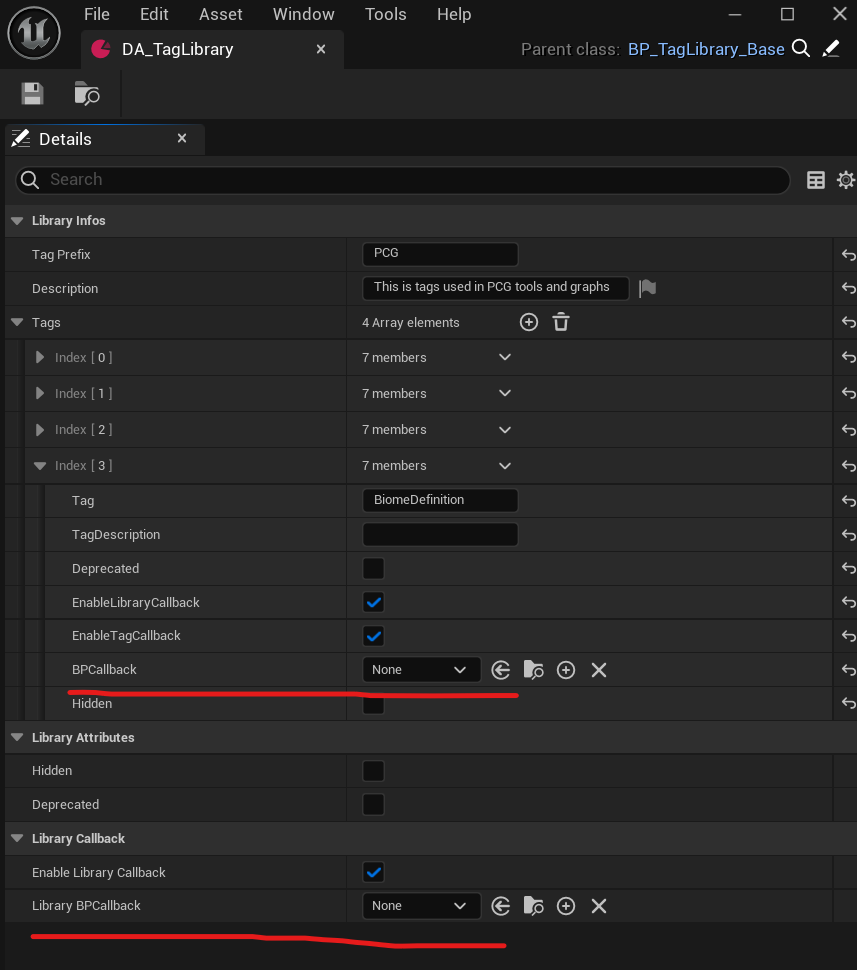Browse to asset in Content Browser toolbar icon

pyautogui.click(x=87, y=94)
